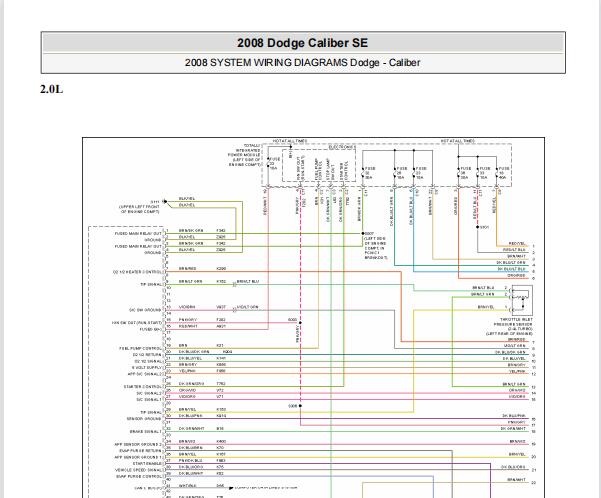Screen dimensions: 601x498
Task: Click the "2008 Dodge Caliber SE" title
Action: [302, 43]
